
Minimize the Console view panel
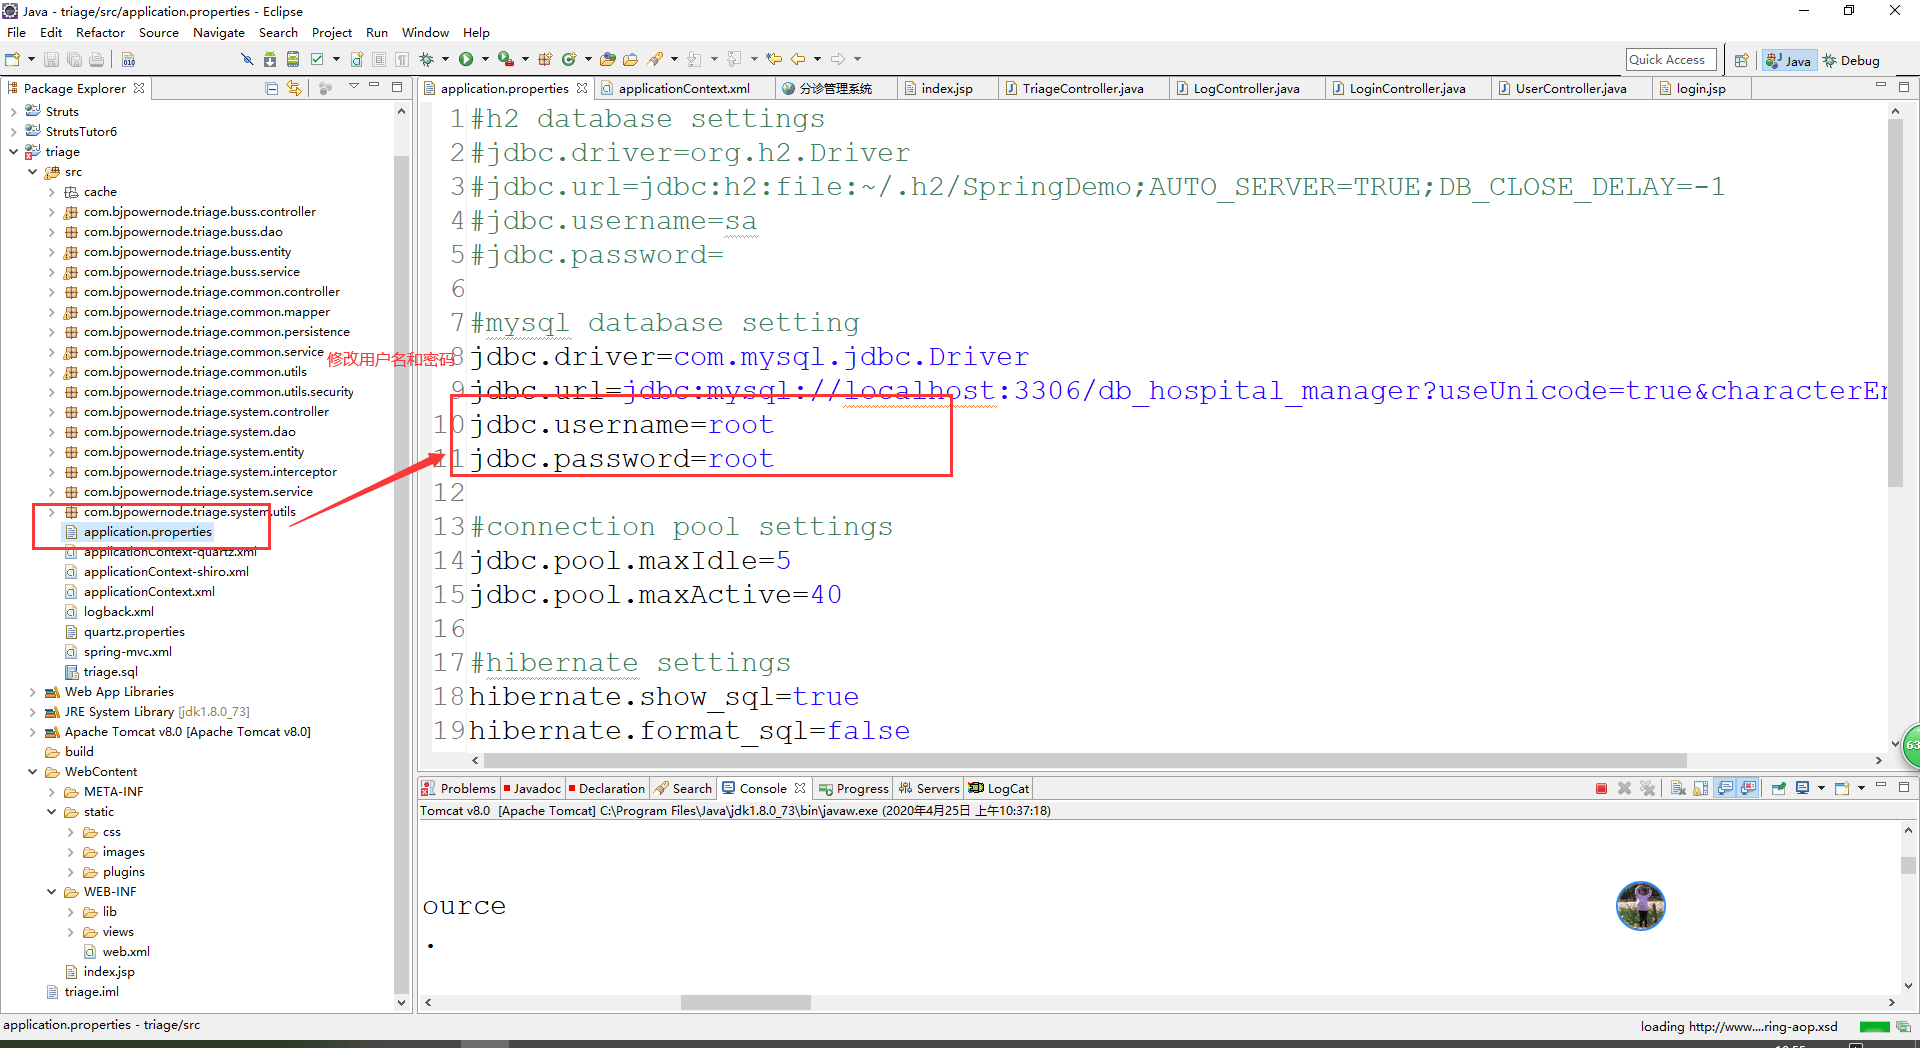1880,785
